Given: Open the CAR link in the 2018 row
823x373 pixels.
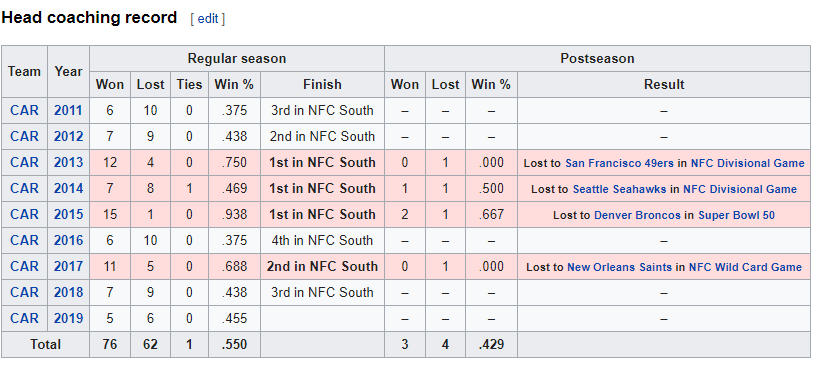Looking at the screenshot, I should (24, 292).
